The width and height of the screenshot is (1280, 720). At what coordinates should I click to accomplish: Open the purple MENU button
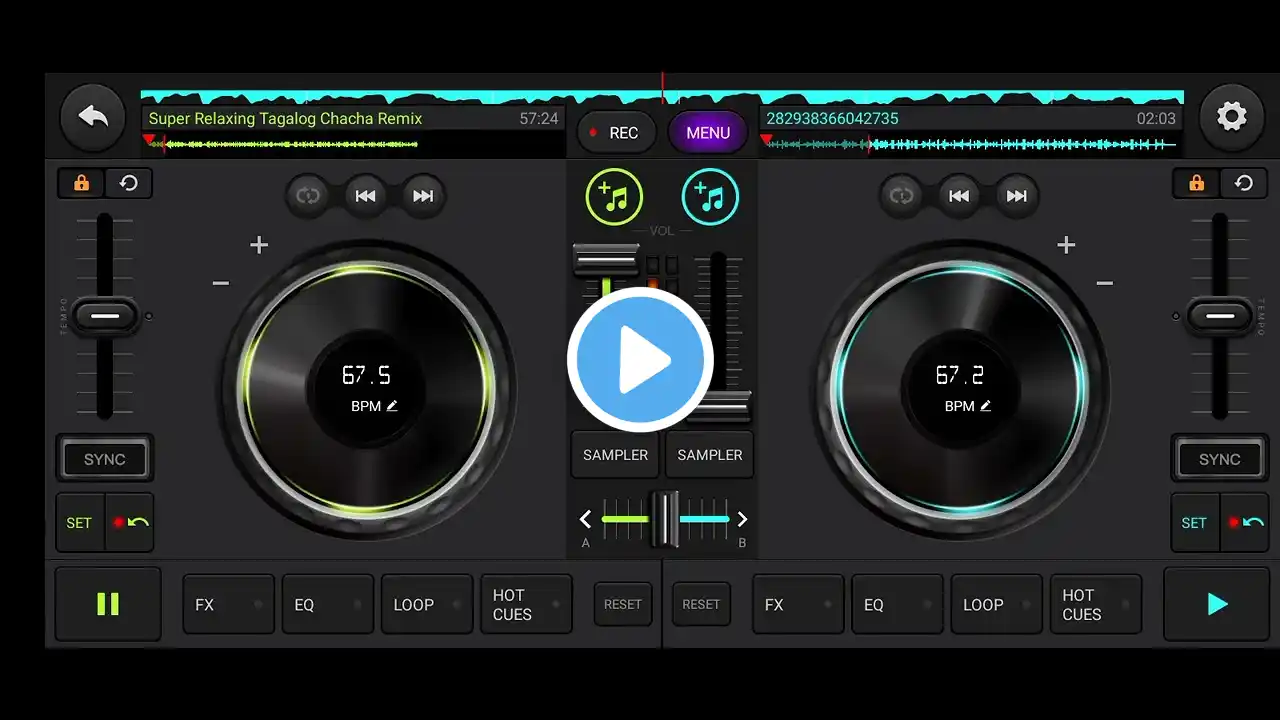click(x=708, y=133)
